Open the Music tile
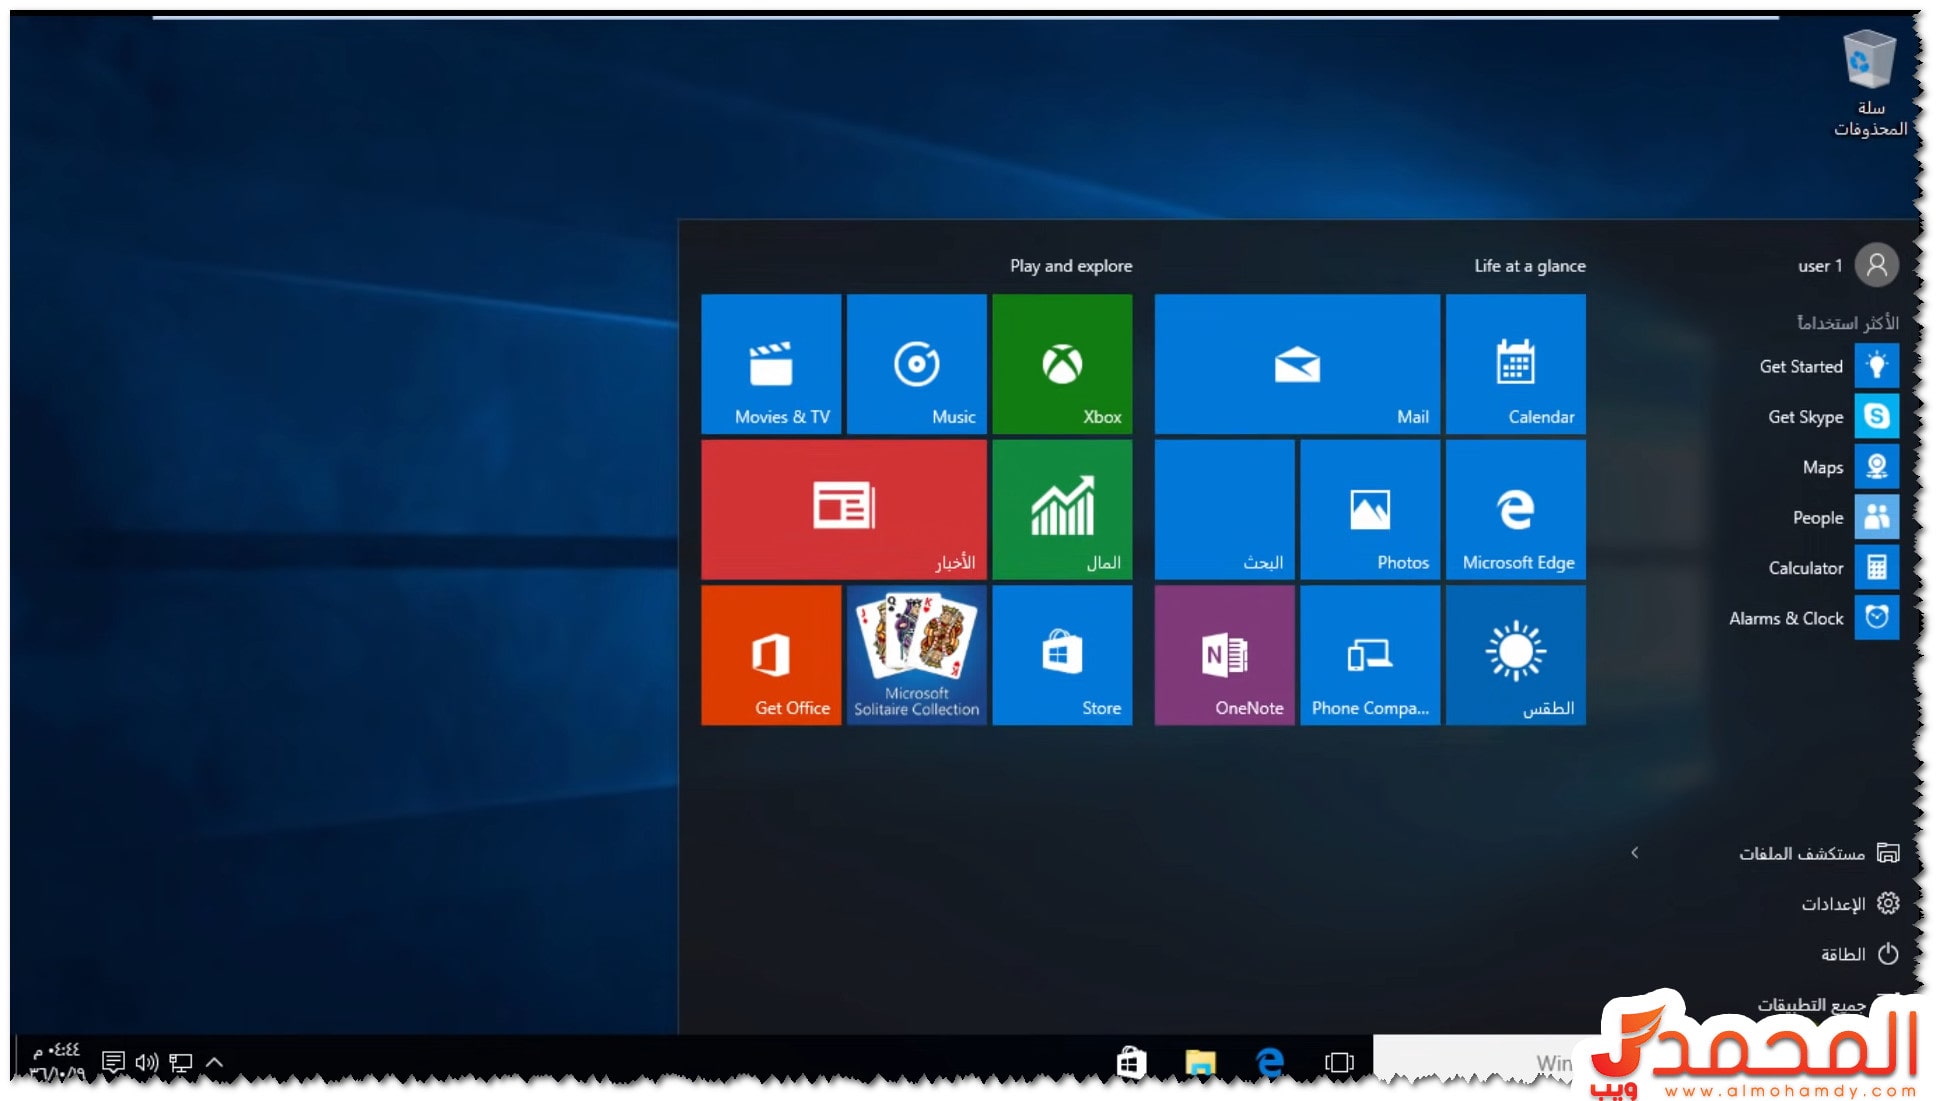Screen dimensions: 1941x1101 [916, 364]
